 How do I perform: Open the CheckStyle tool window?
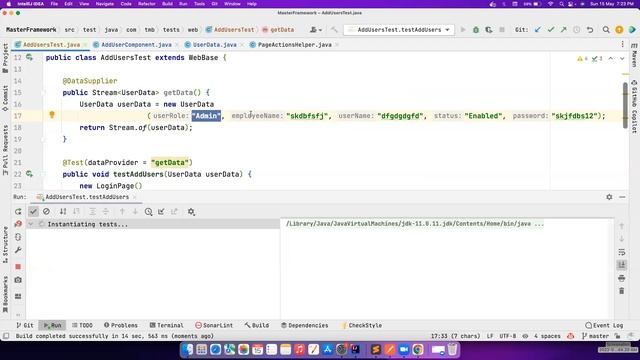tap(361, 325)
